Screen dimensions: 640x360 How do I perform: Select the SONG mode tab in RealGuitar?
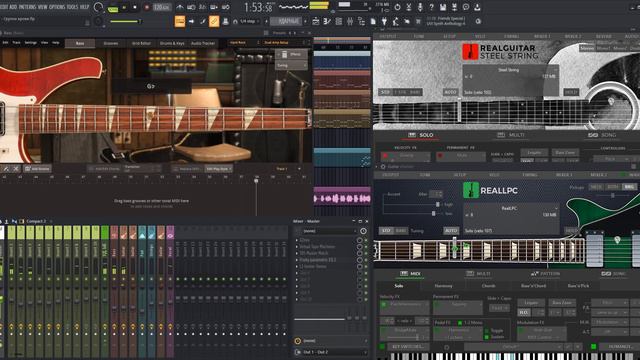point(602,135)
